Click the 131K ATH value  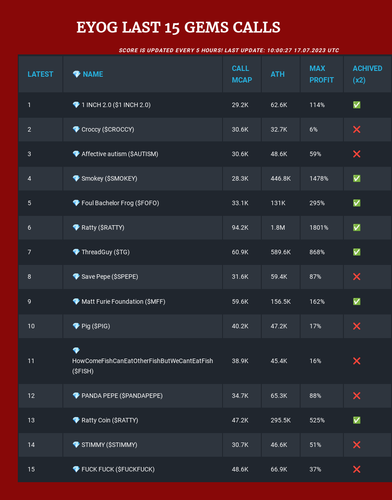coord(278,203)
